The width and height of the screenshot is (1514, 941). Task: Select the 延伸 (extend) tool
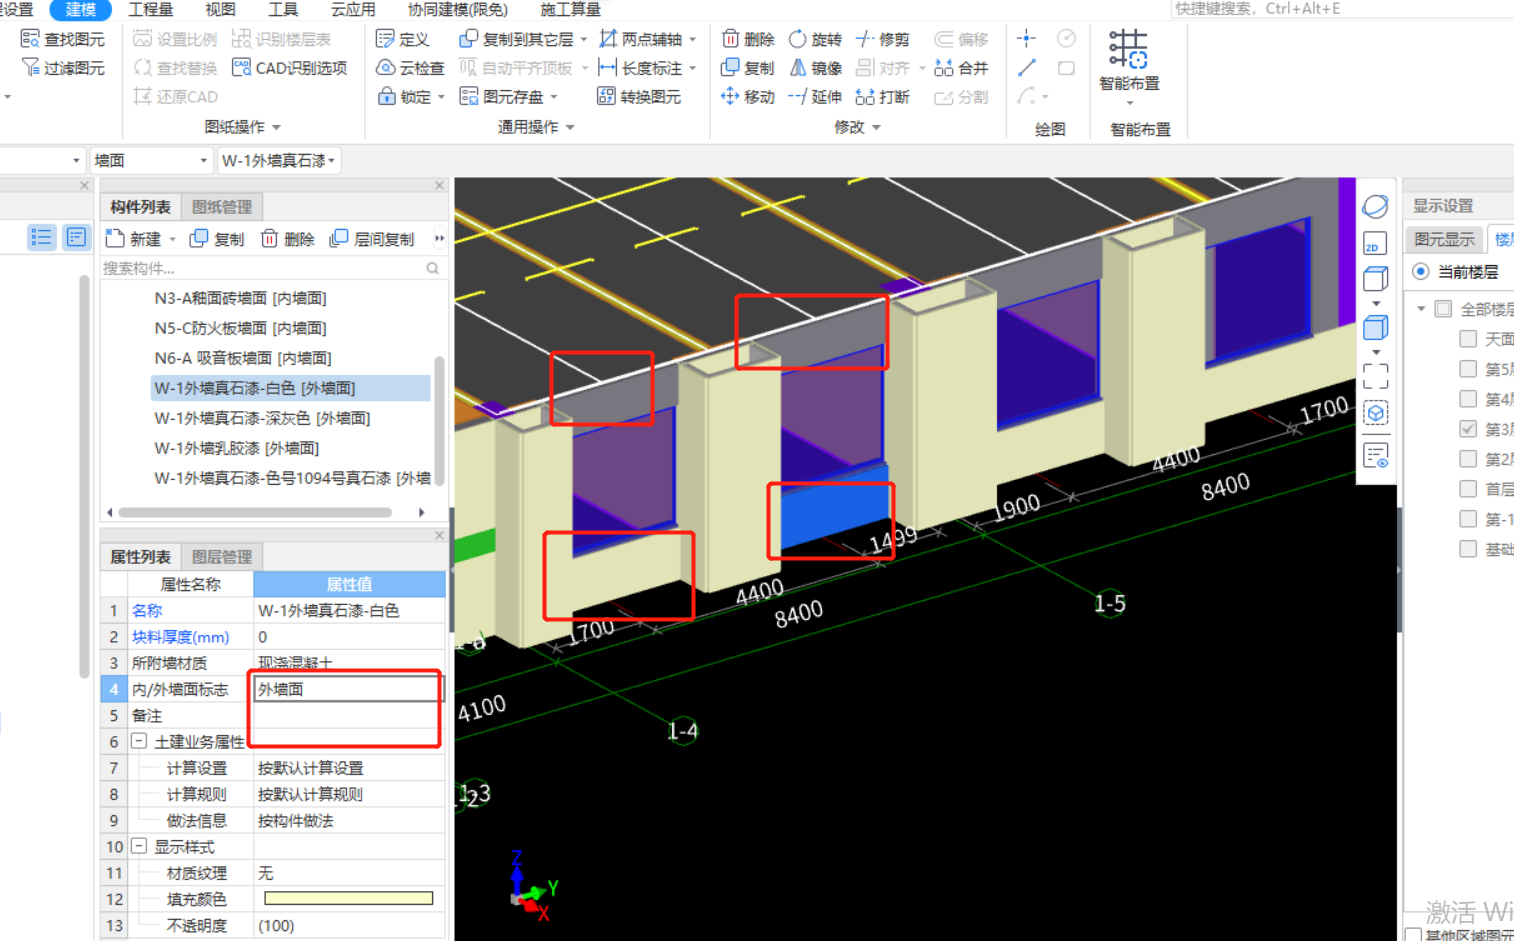point(815,97)
